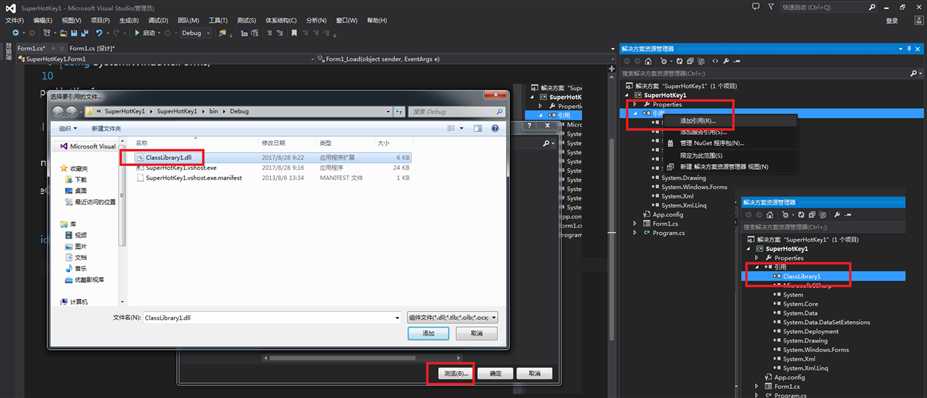Viewport: 927px width, 398px height.
Task: Click the file dialog help question icon
Action: point(495,128)
